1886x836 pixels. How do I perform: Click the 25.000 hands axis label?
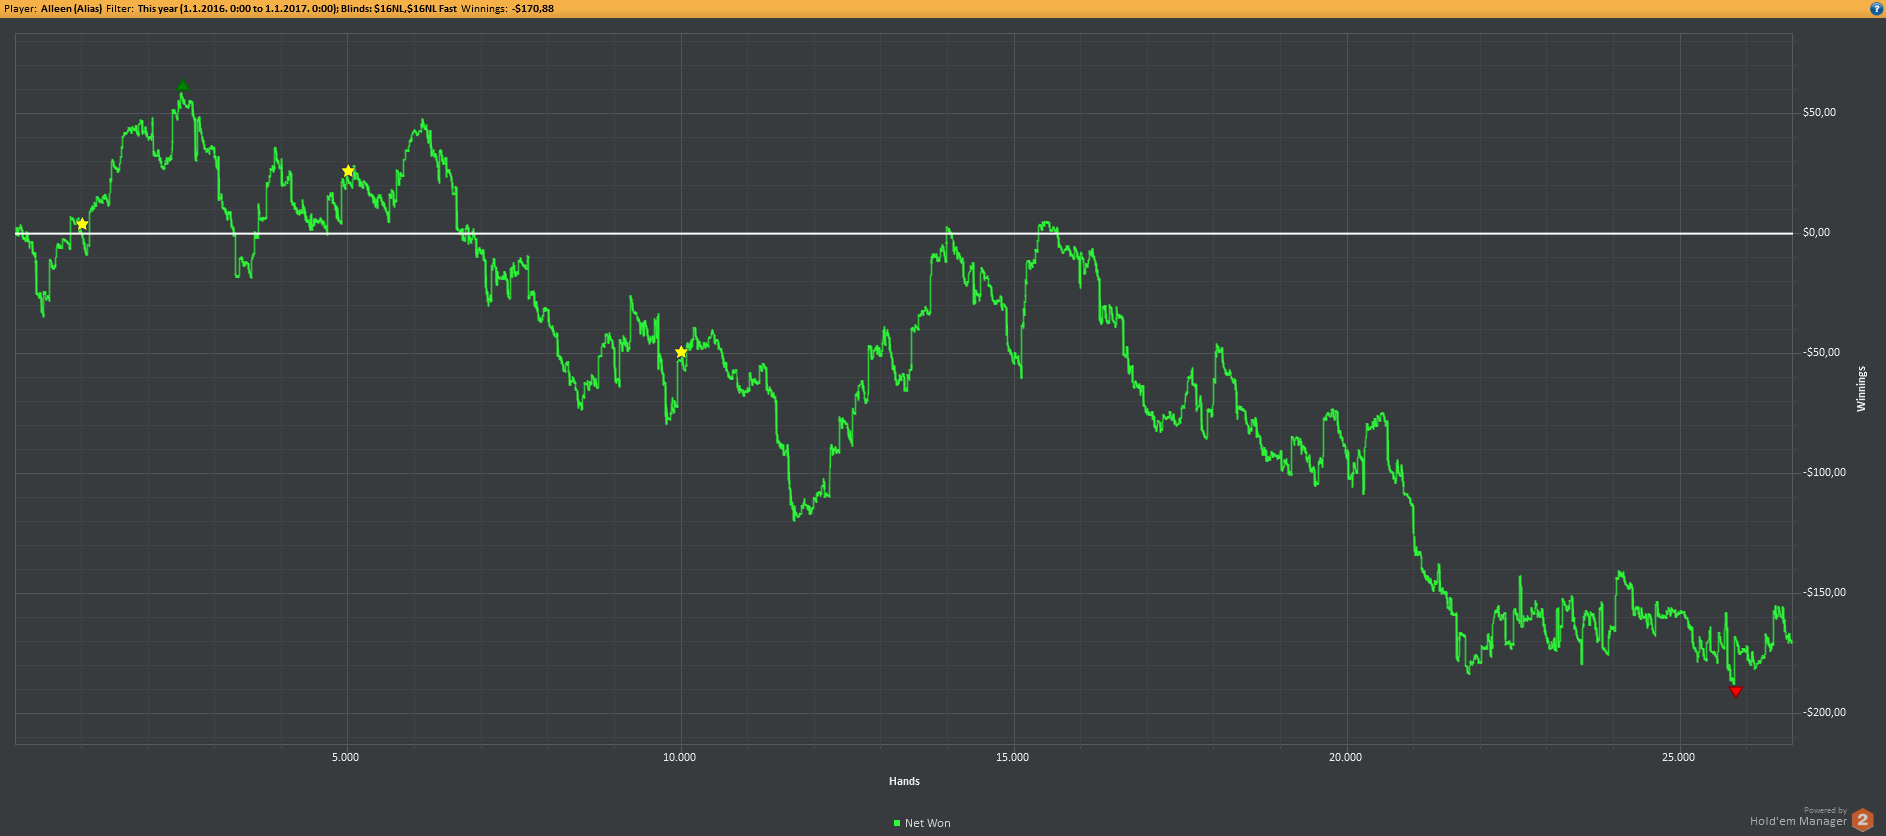(1679, 757)
